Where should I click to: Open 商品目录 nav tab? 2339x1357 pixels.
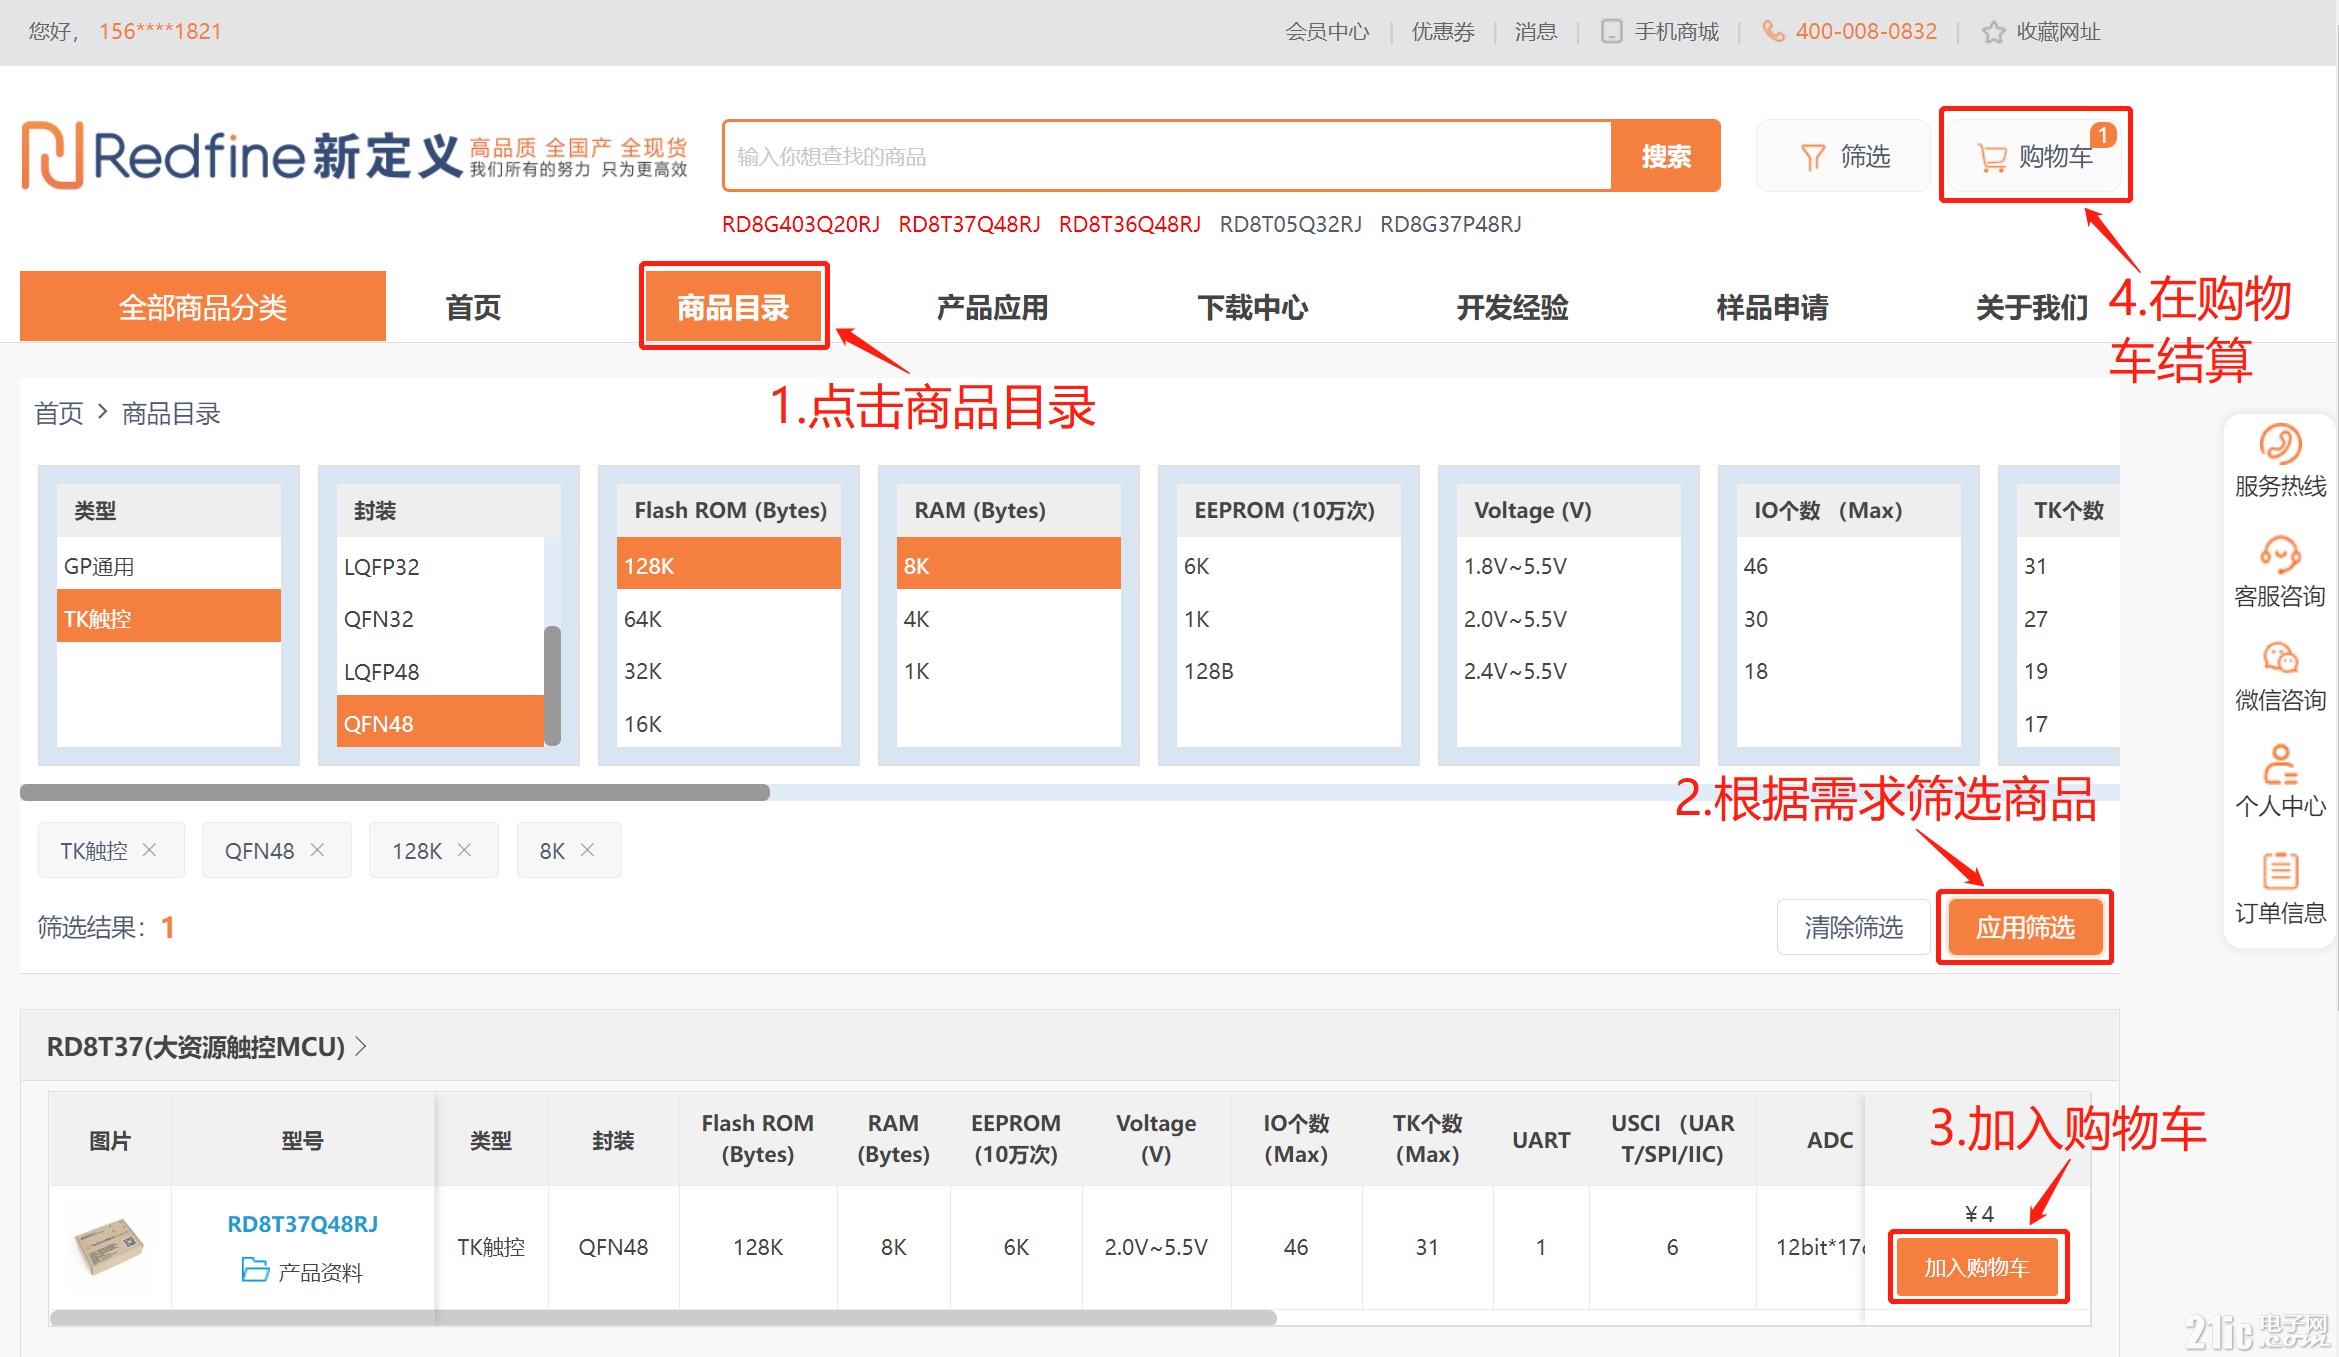pyautogui.click(x=733, y=307)
